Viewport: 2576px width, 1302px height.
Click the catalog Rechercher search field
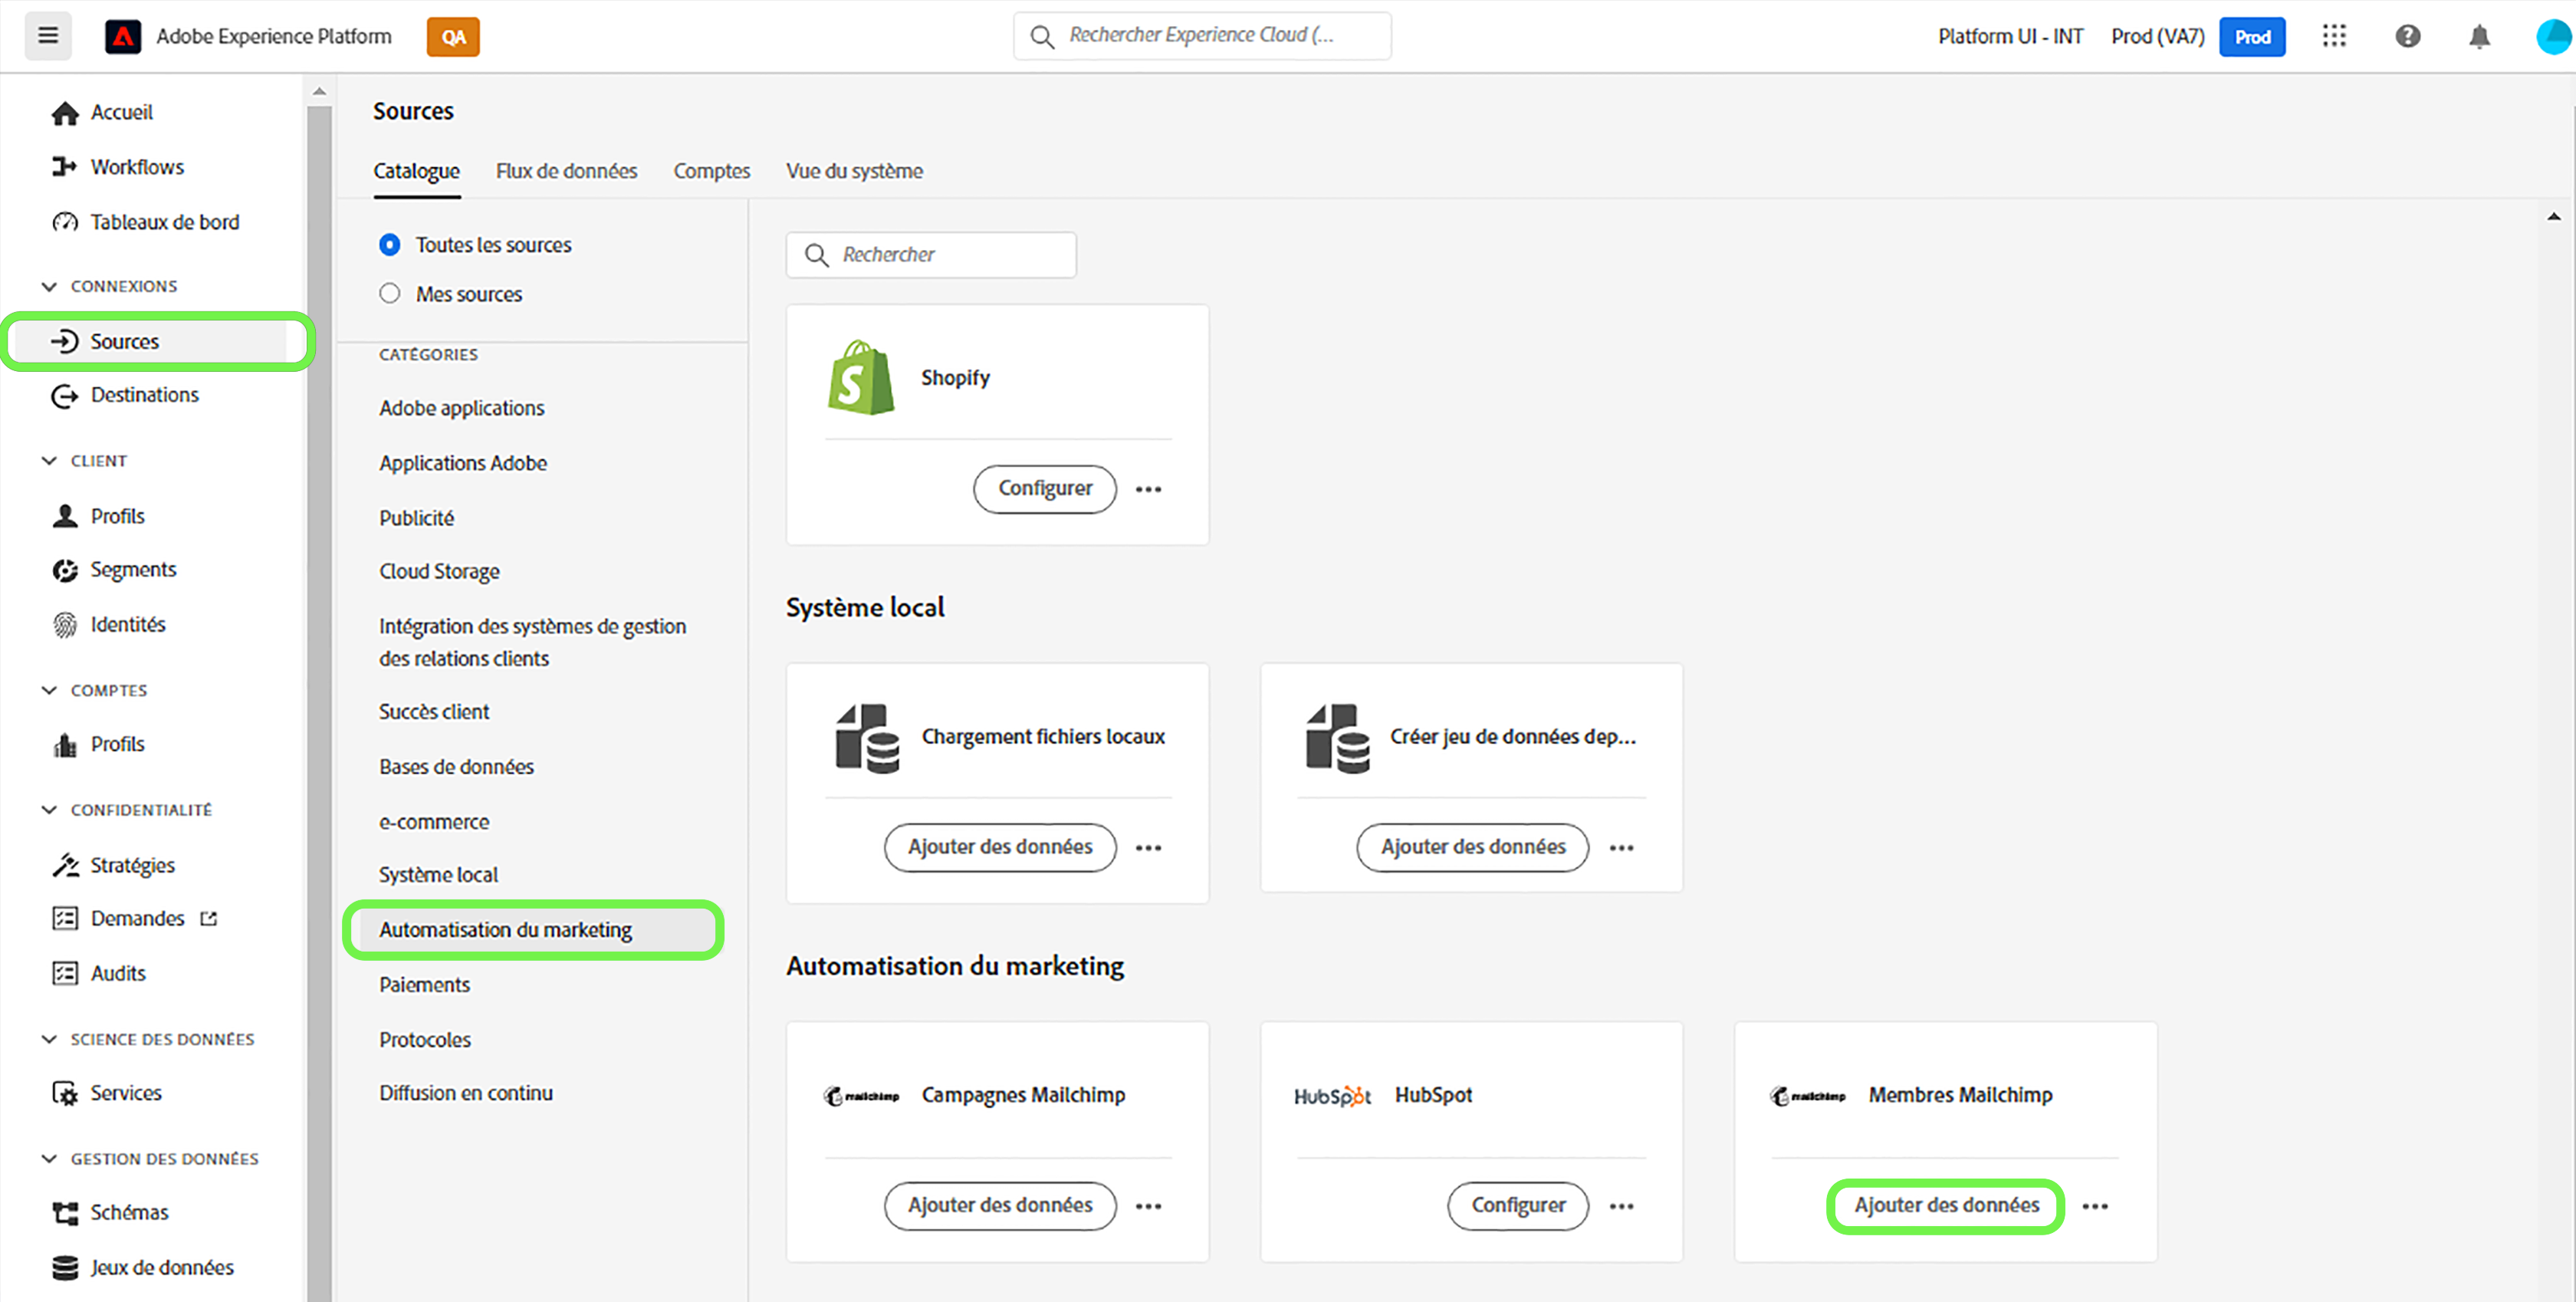coord(945,255)
